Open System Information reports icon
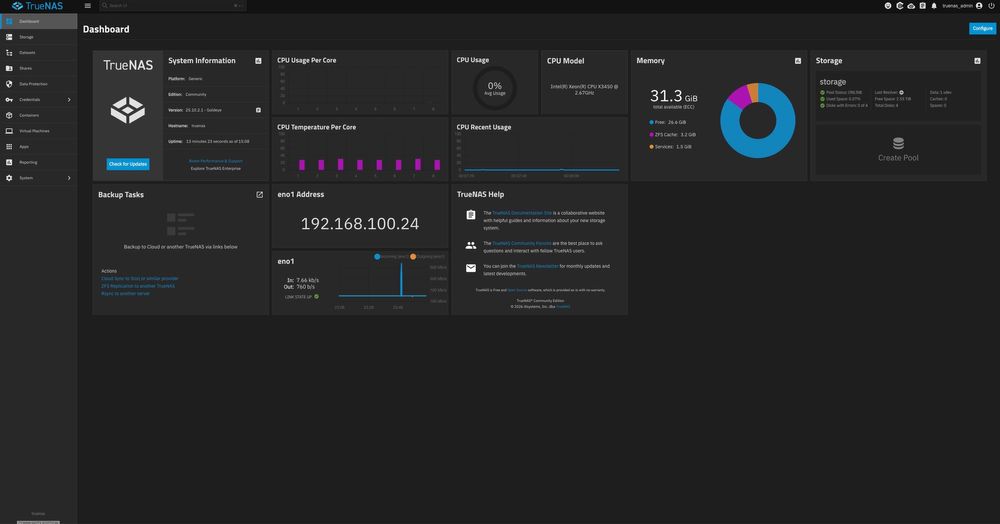Viewport: 1000px width, 524px height. coord(258,61)
